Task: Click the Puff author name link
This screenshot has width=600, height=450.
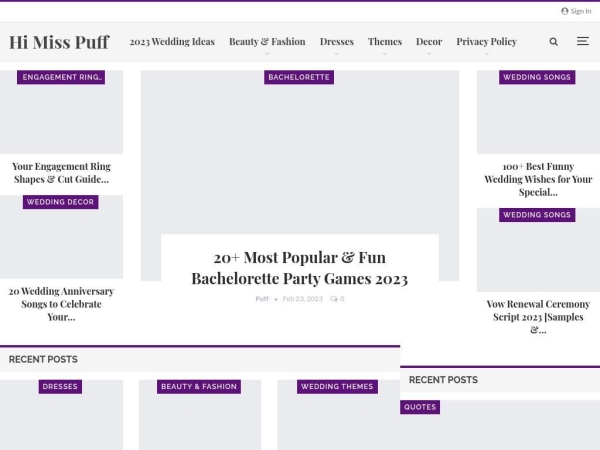Action: pos(262,299)
